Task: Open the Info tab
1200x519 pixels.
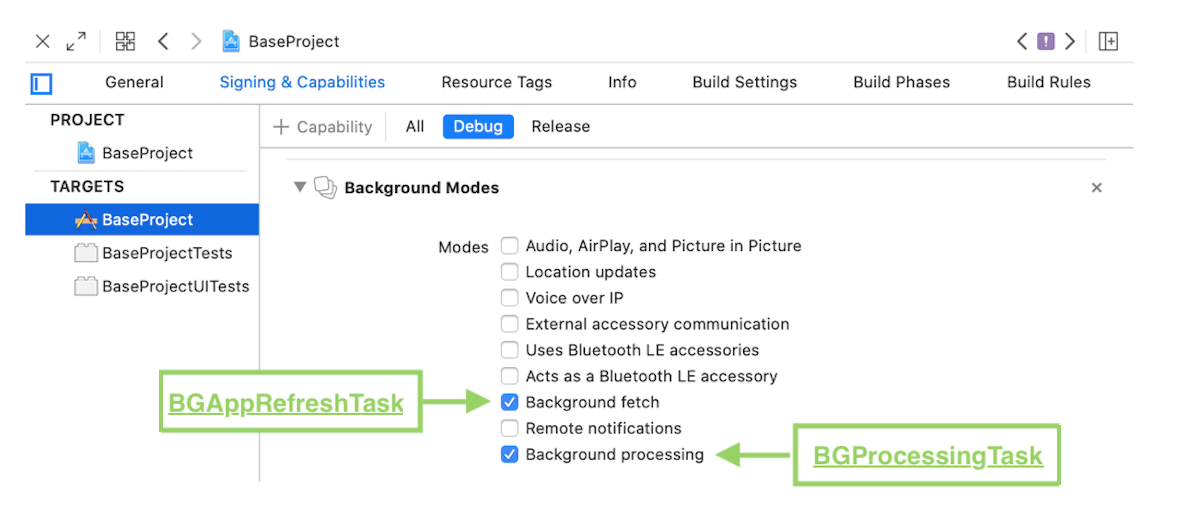Action: click(x=622, y=82)
